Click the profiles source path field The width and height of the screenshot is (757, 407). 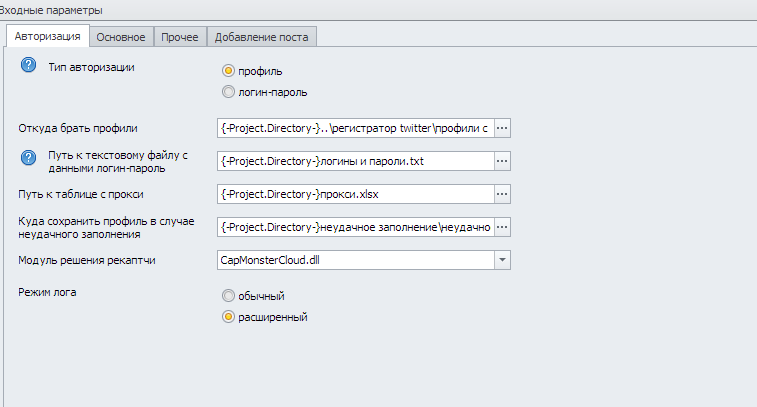tap(355, 128)
